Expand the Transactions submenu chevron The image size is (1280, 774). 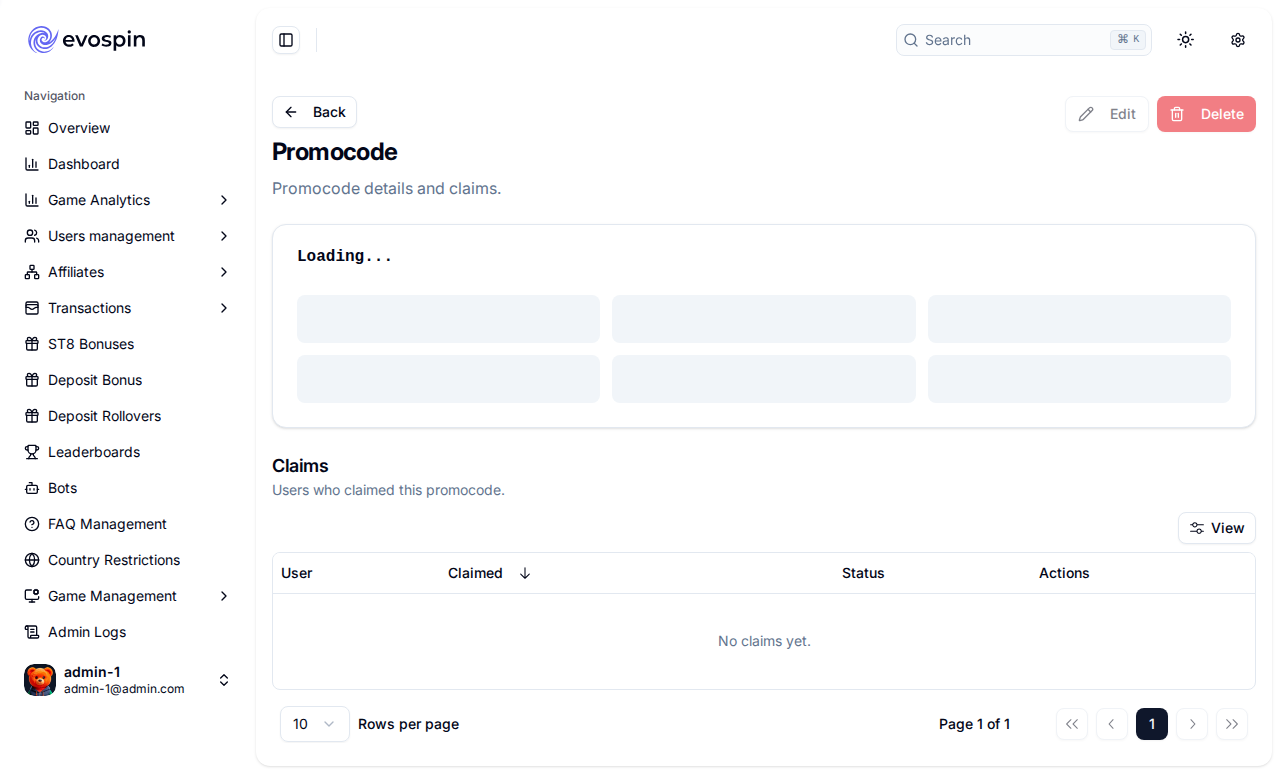point(224,308)
